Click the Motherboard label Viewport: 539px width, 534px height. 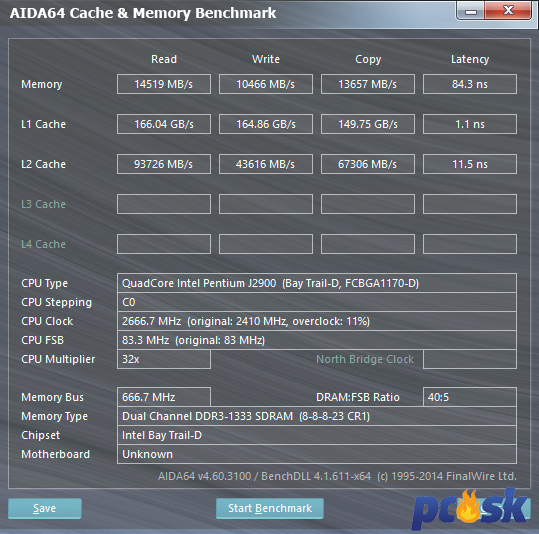55,454
